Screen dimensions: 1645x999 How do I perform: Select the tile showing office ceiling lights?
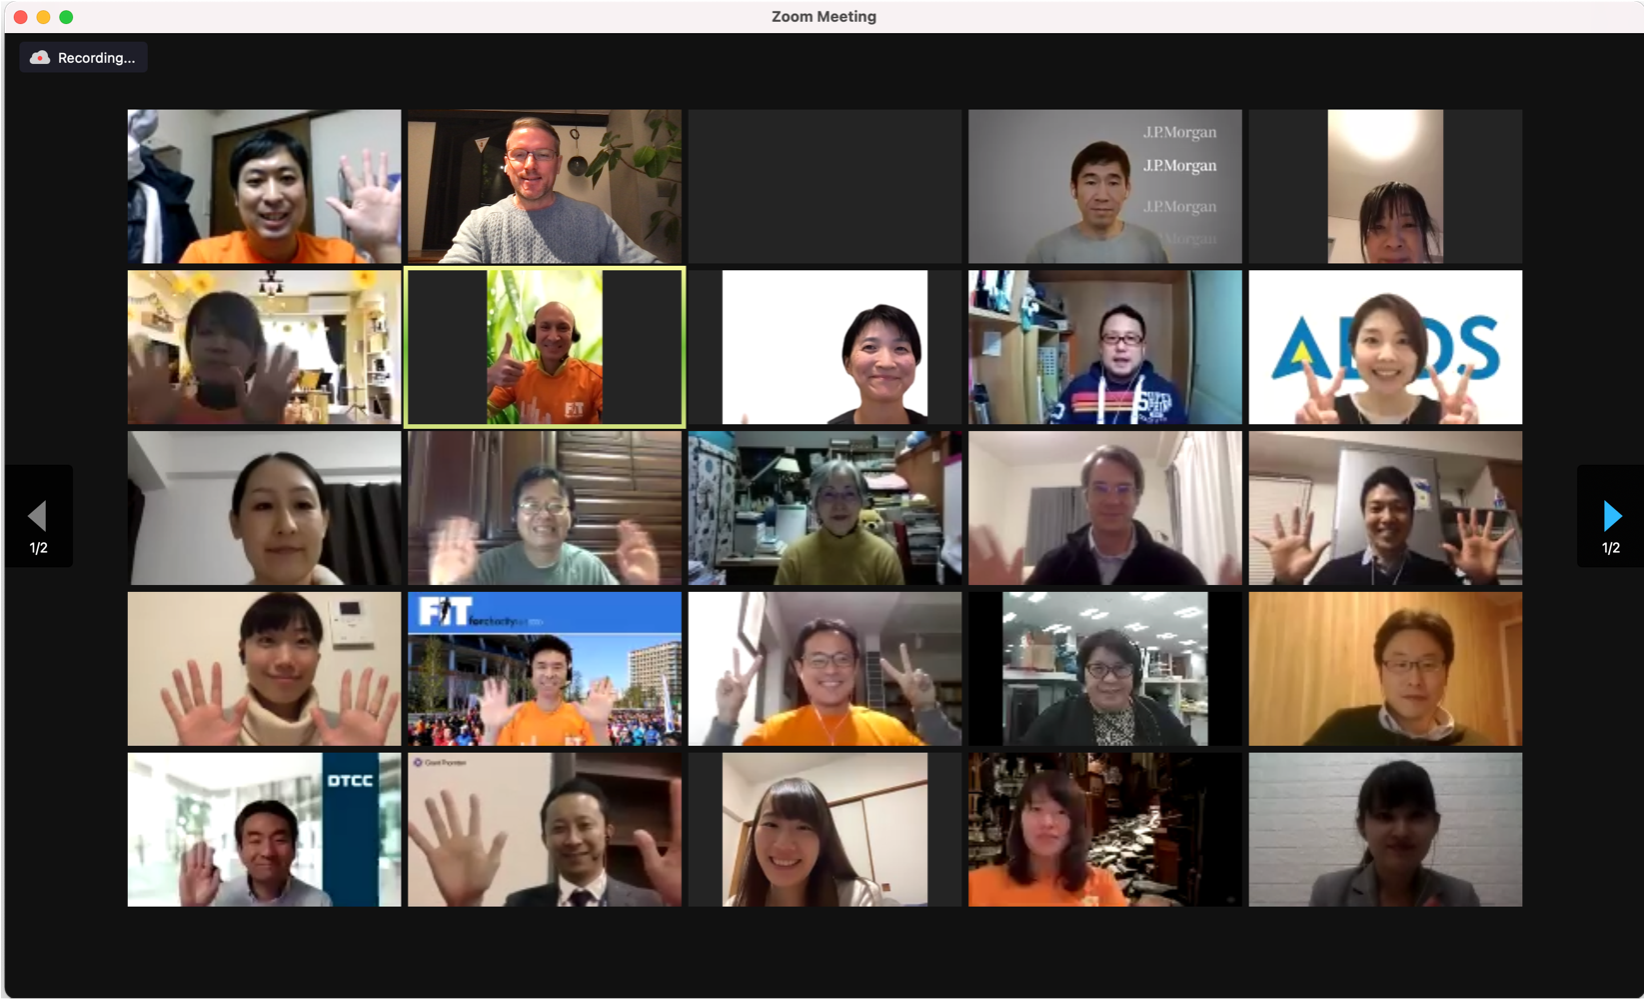click(1104, 668)
